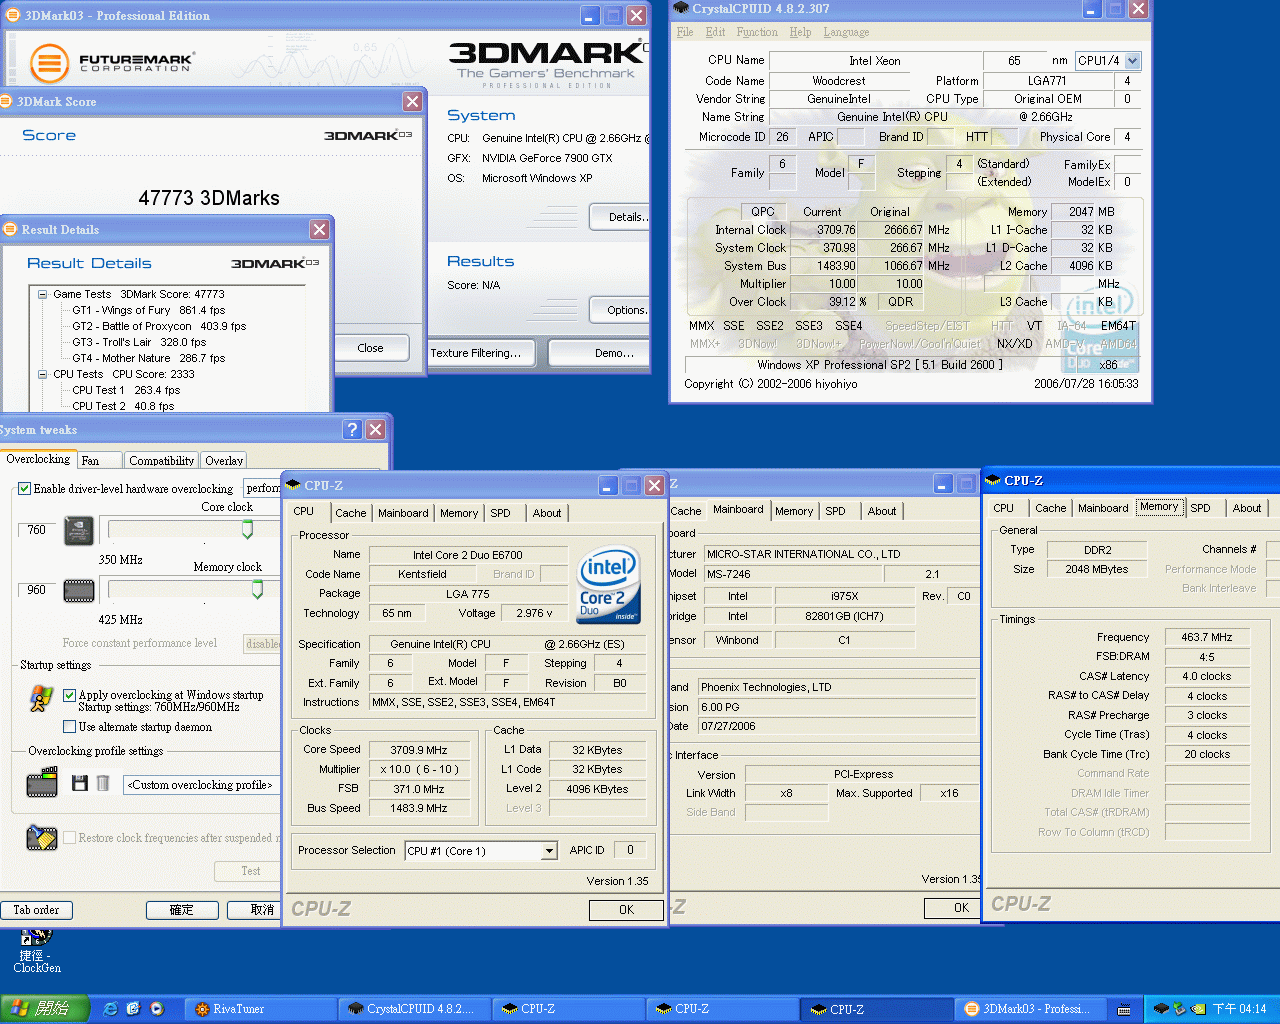This screenshot has width=1280, height=1024.
Task: Click 確定 button in System tweaks
Action: click(182, 910)
